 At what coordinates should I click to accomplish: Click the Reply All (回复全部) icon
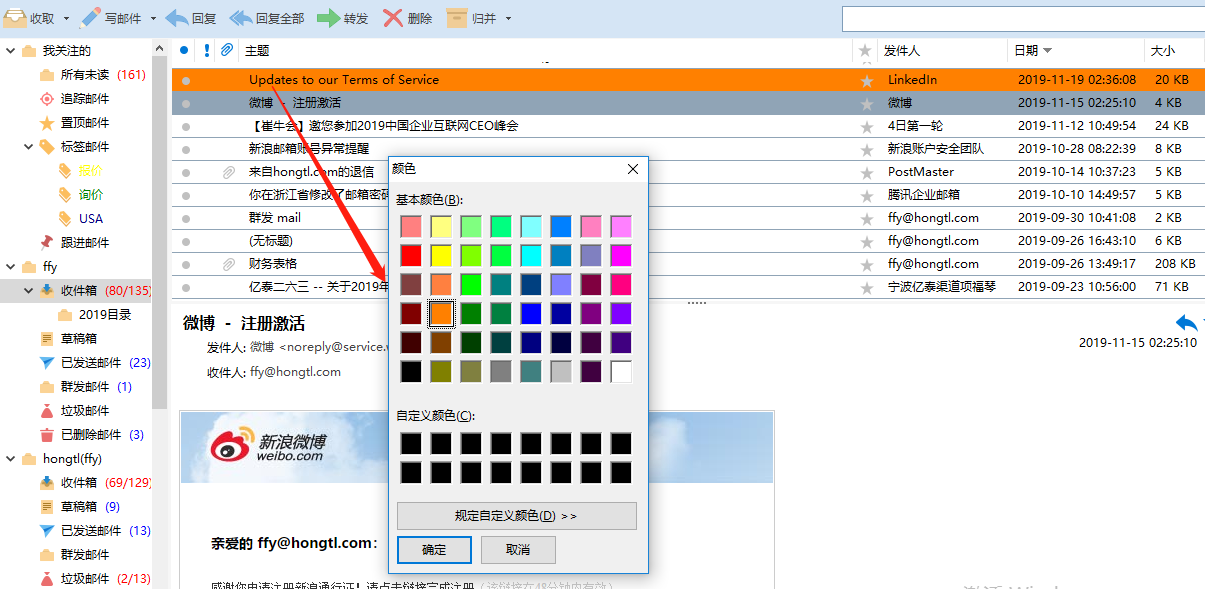pyautogui.click(x=241, y=18)
